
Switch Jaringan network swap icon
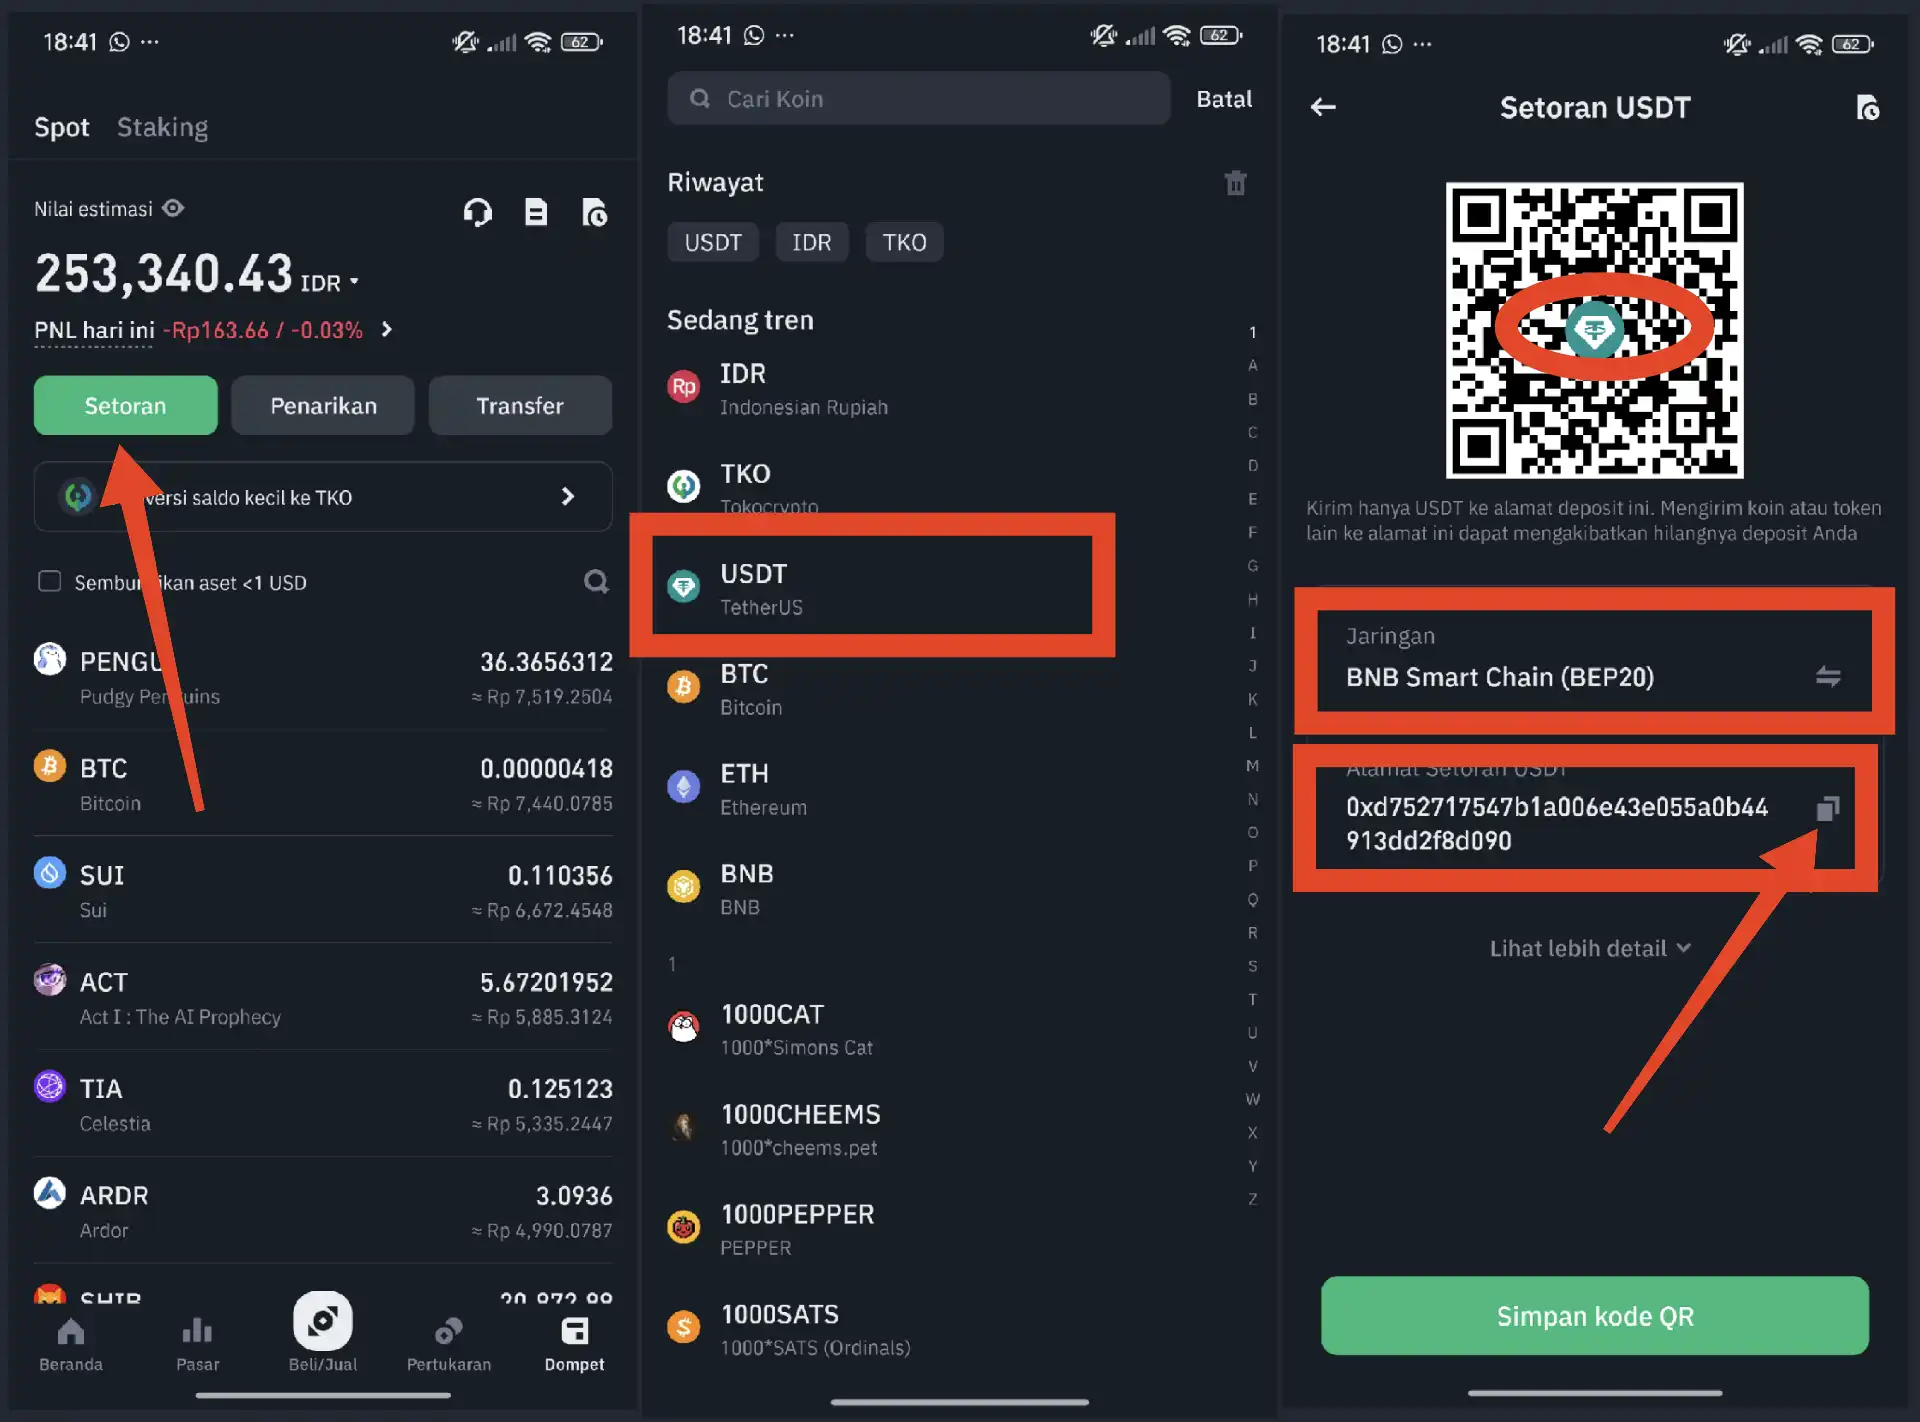[x=1828, y=676]
